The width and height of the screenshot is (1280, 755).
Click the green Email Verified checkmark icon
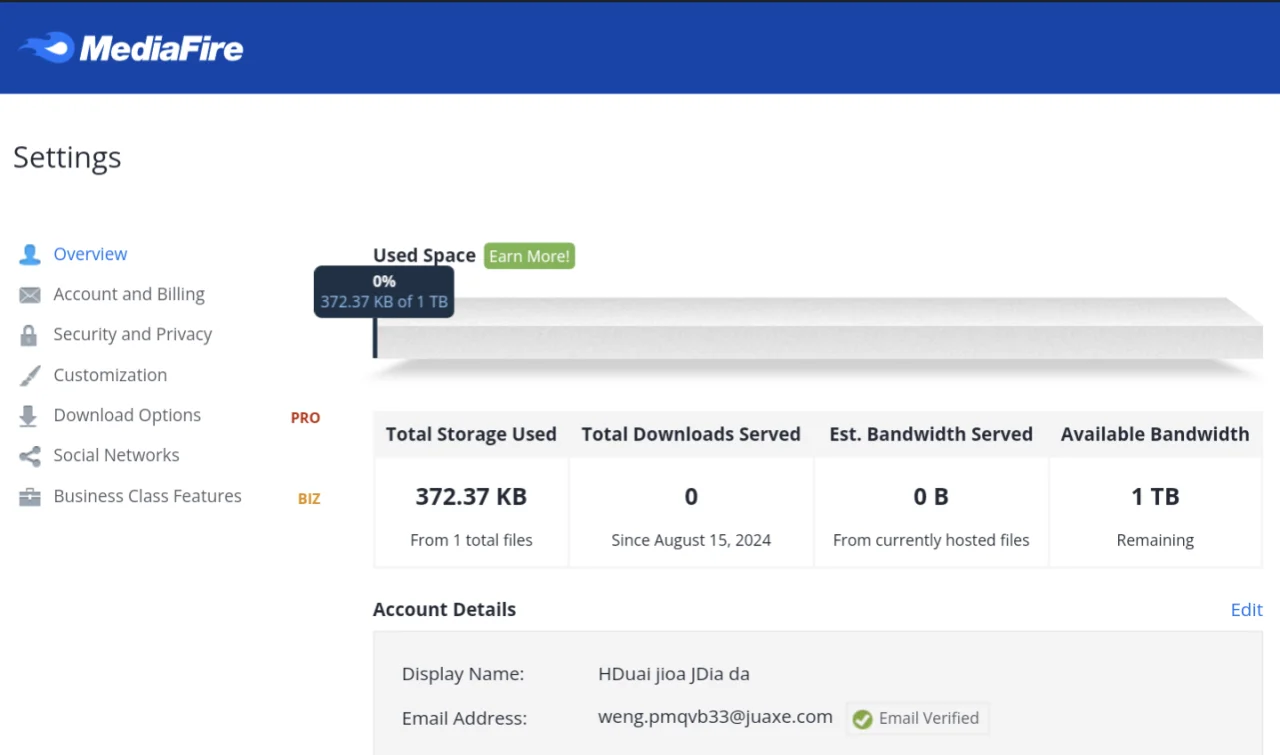[862, 719]
